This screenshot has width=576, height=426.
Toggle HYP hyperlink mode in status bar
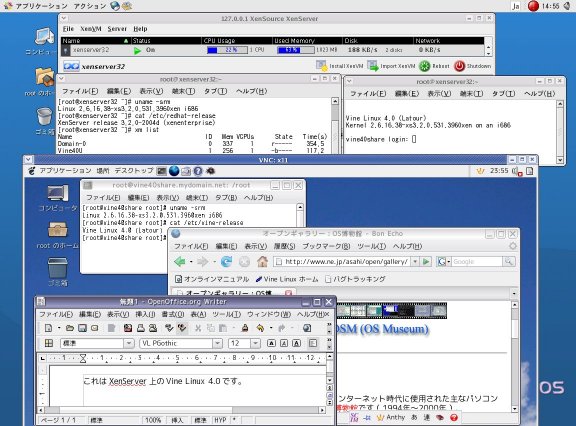(x=220, y=420)
